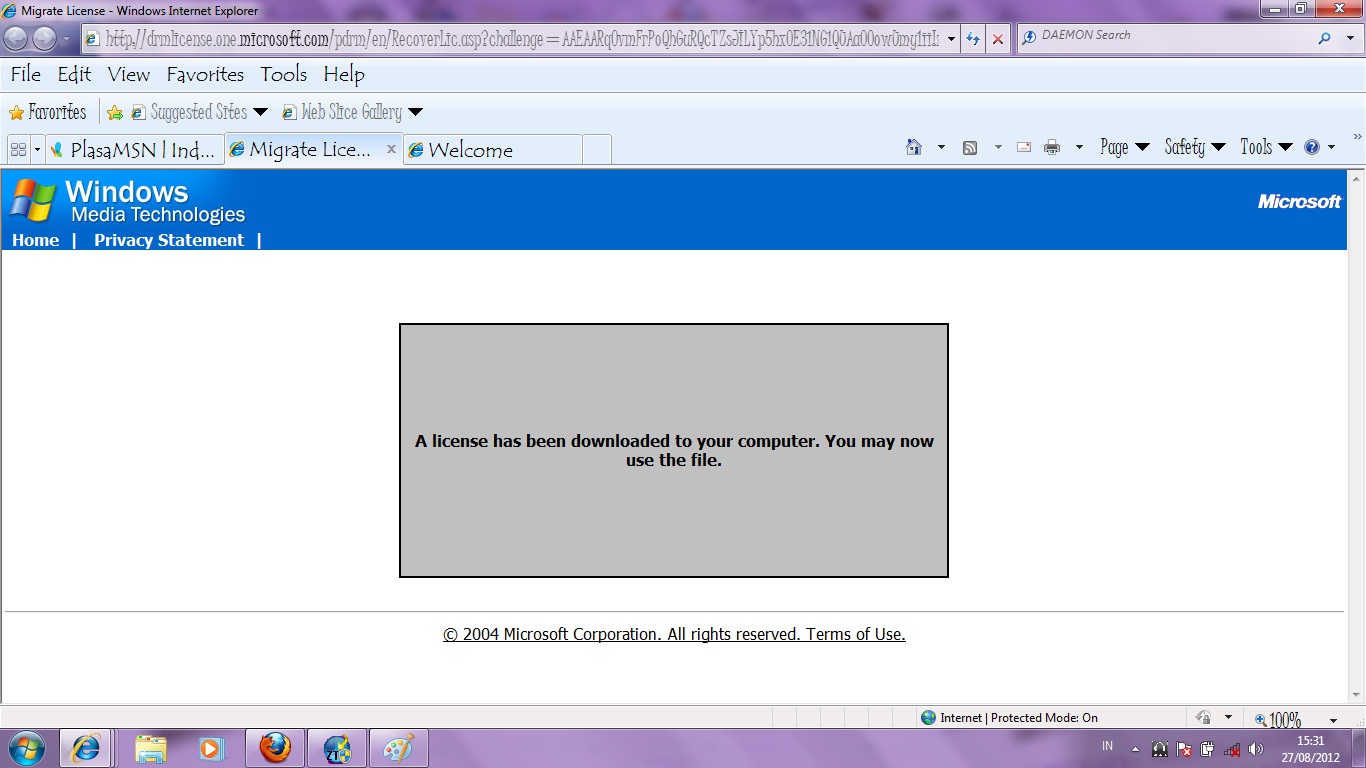Click the blue Help question mark icon
The image size is (1366, 768).
pyautogui.click(x=1312, y=147)
